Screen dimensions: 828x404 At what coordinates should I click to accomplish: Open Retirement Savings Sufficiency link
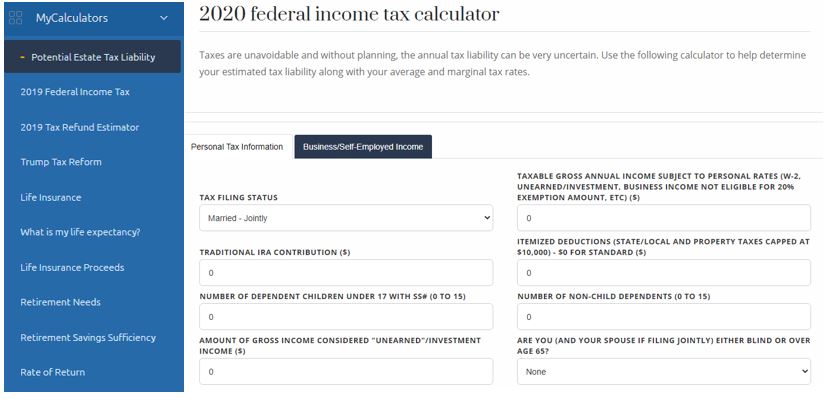[x=88, y=337]
